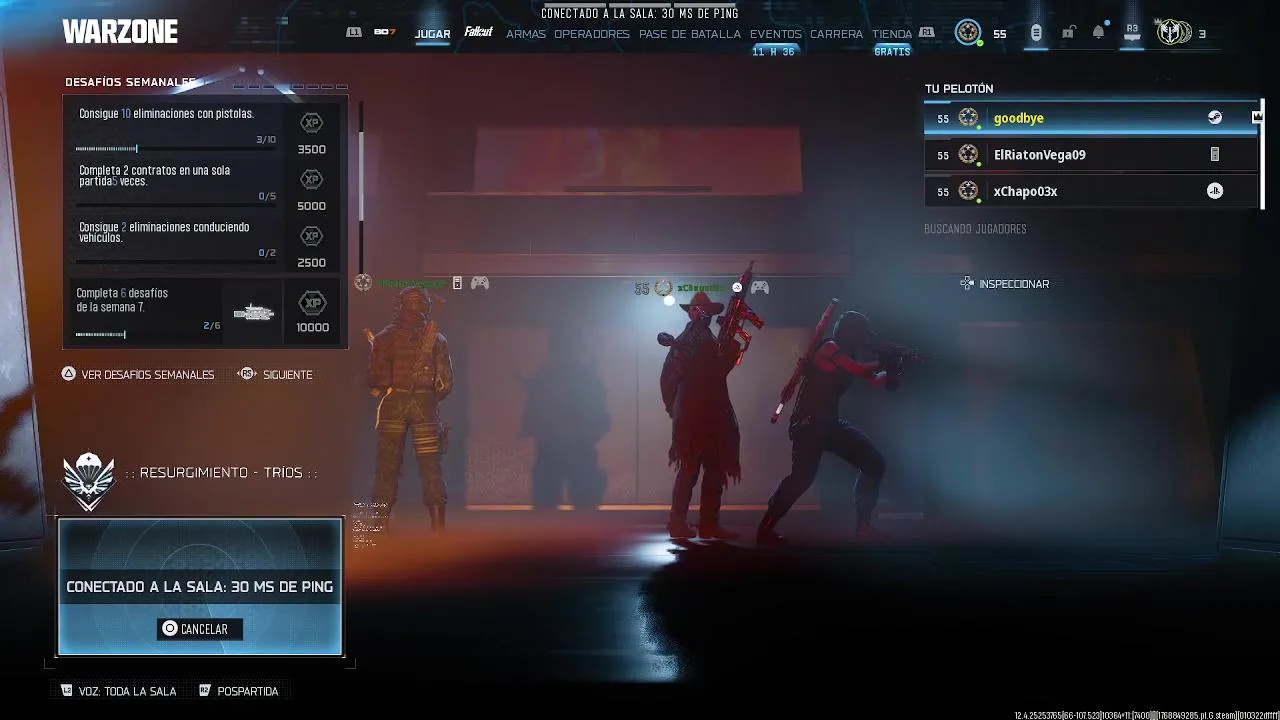Cancel matchmaking with the CANCELAR button

pos(199,629)
